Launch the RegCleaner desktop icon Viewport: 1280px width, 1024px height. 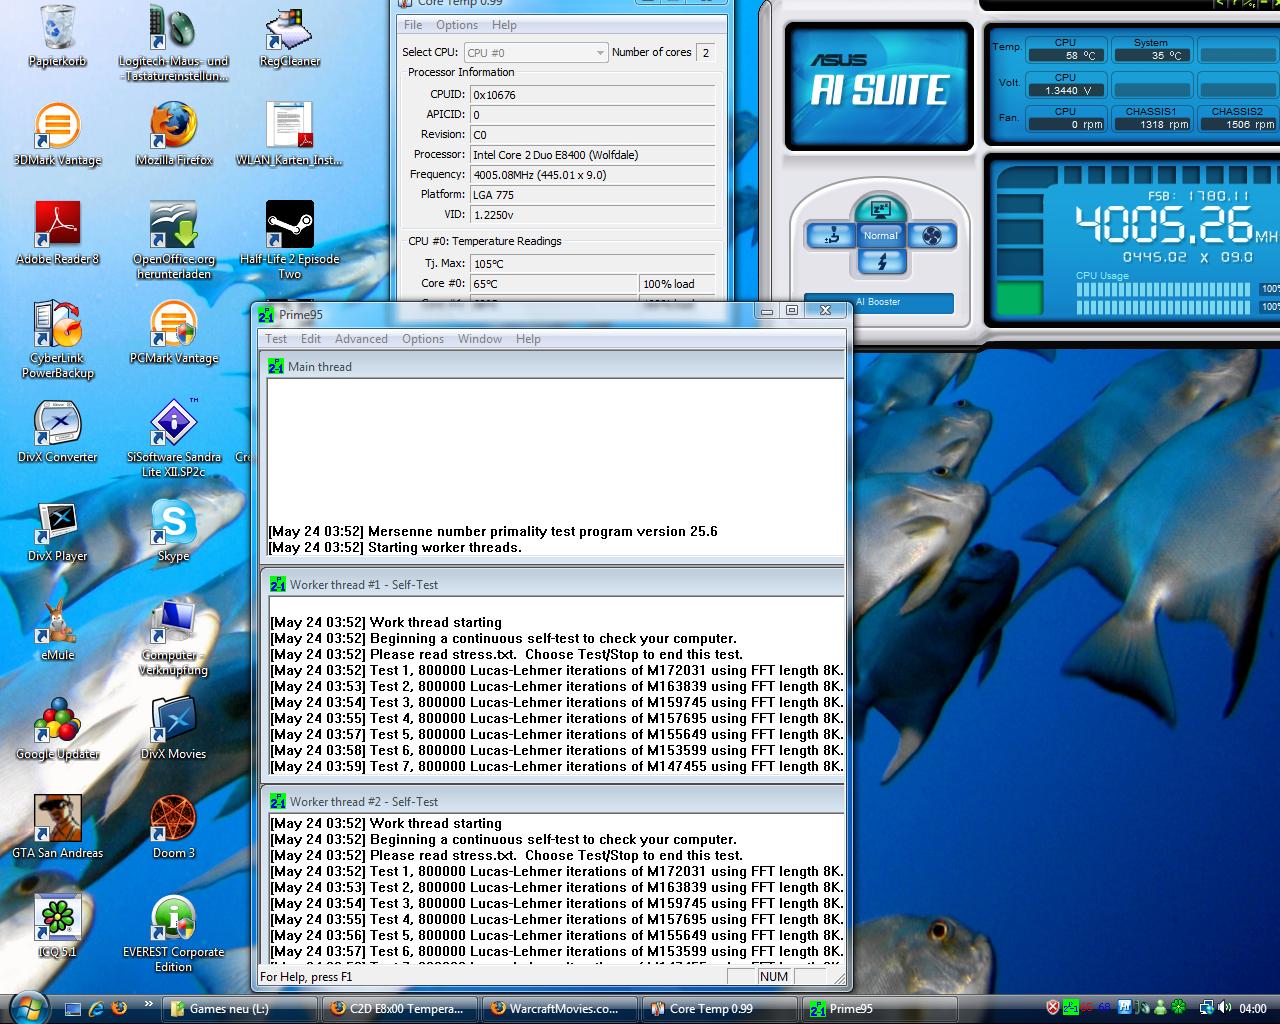pos(289,36)
